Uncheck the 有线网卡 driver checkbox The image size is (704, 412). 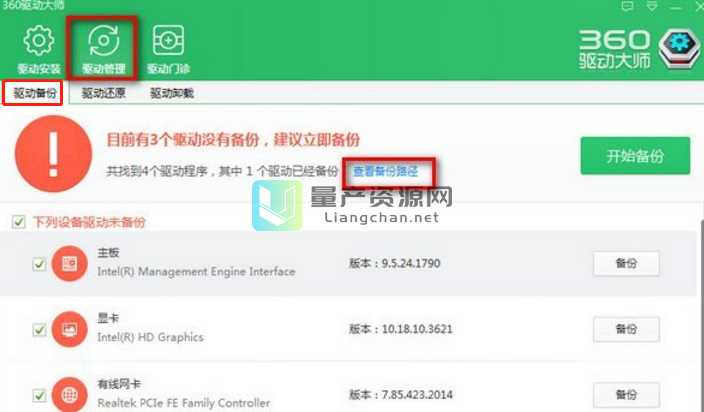pos(40,395)
